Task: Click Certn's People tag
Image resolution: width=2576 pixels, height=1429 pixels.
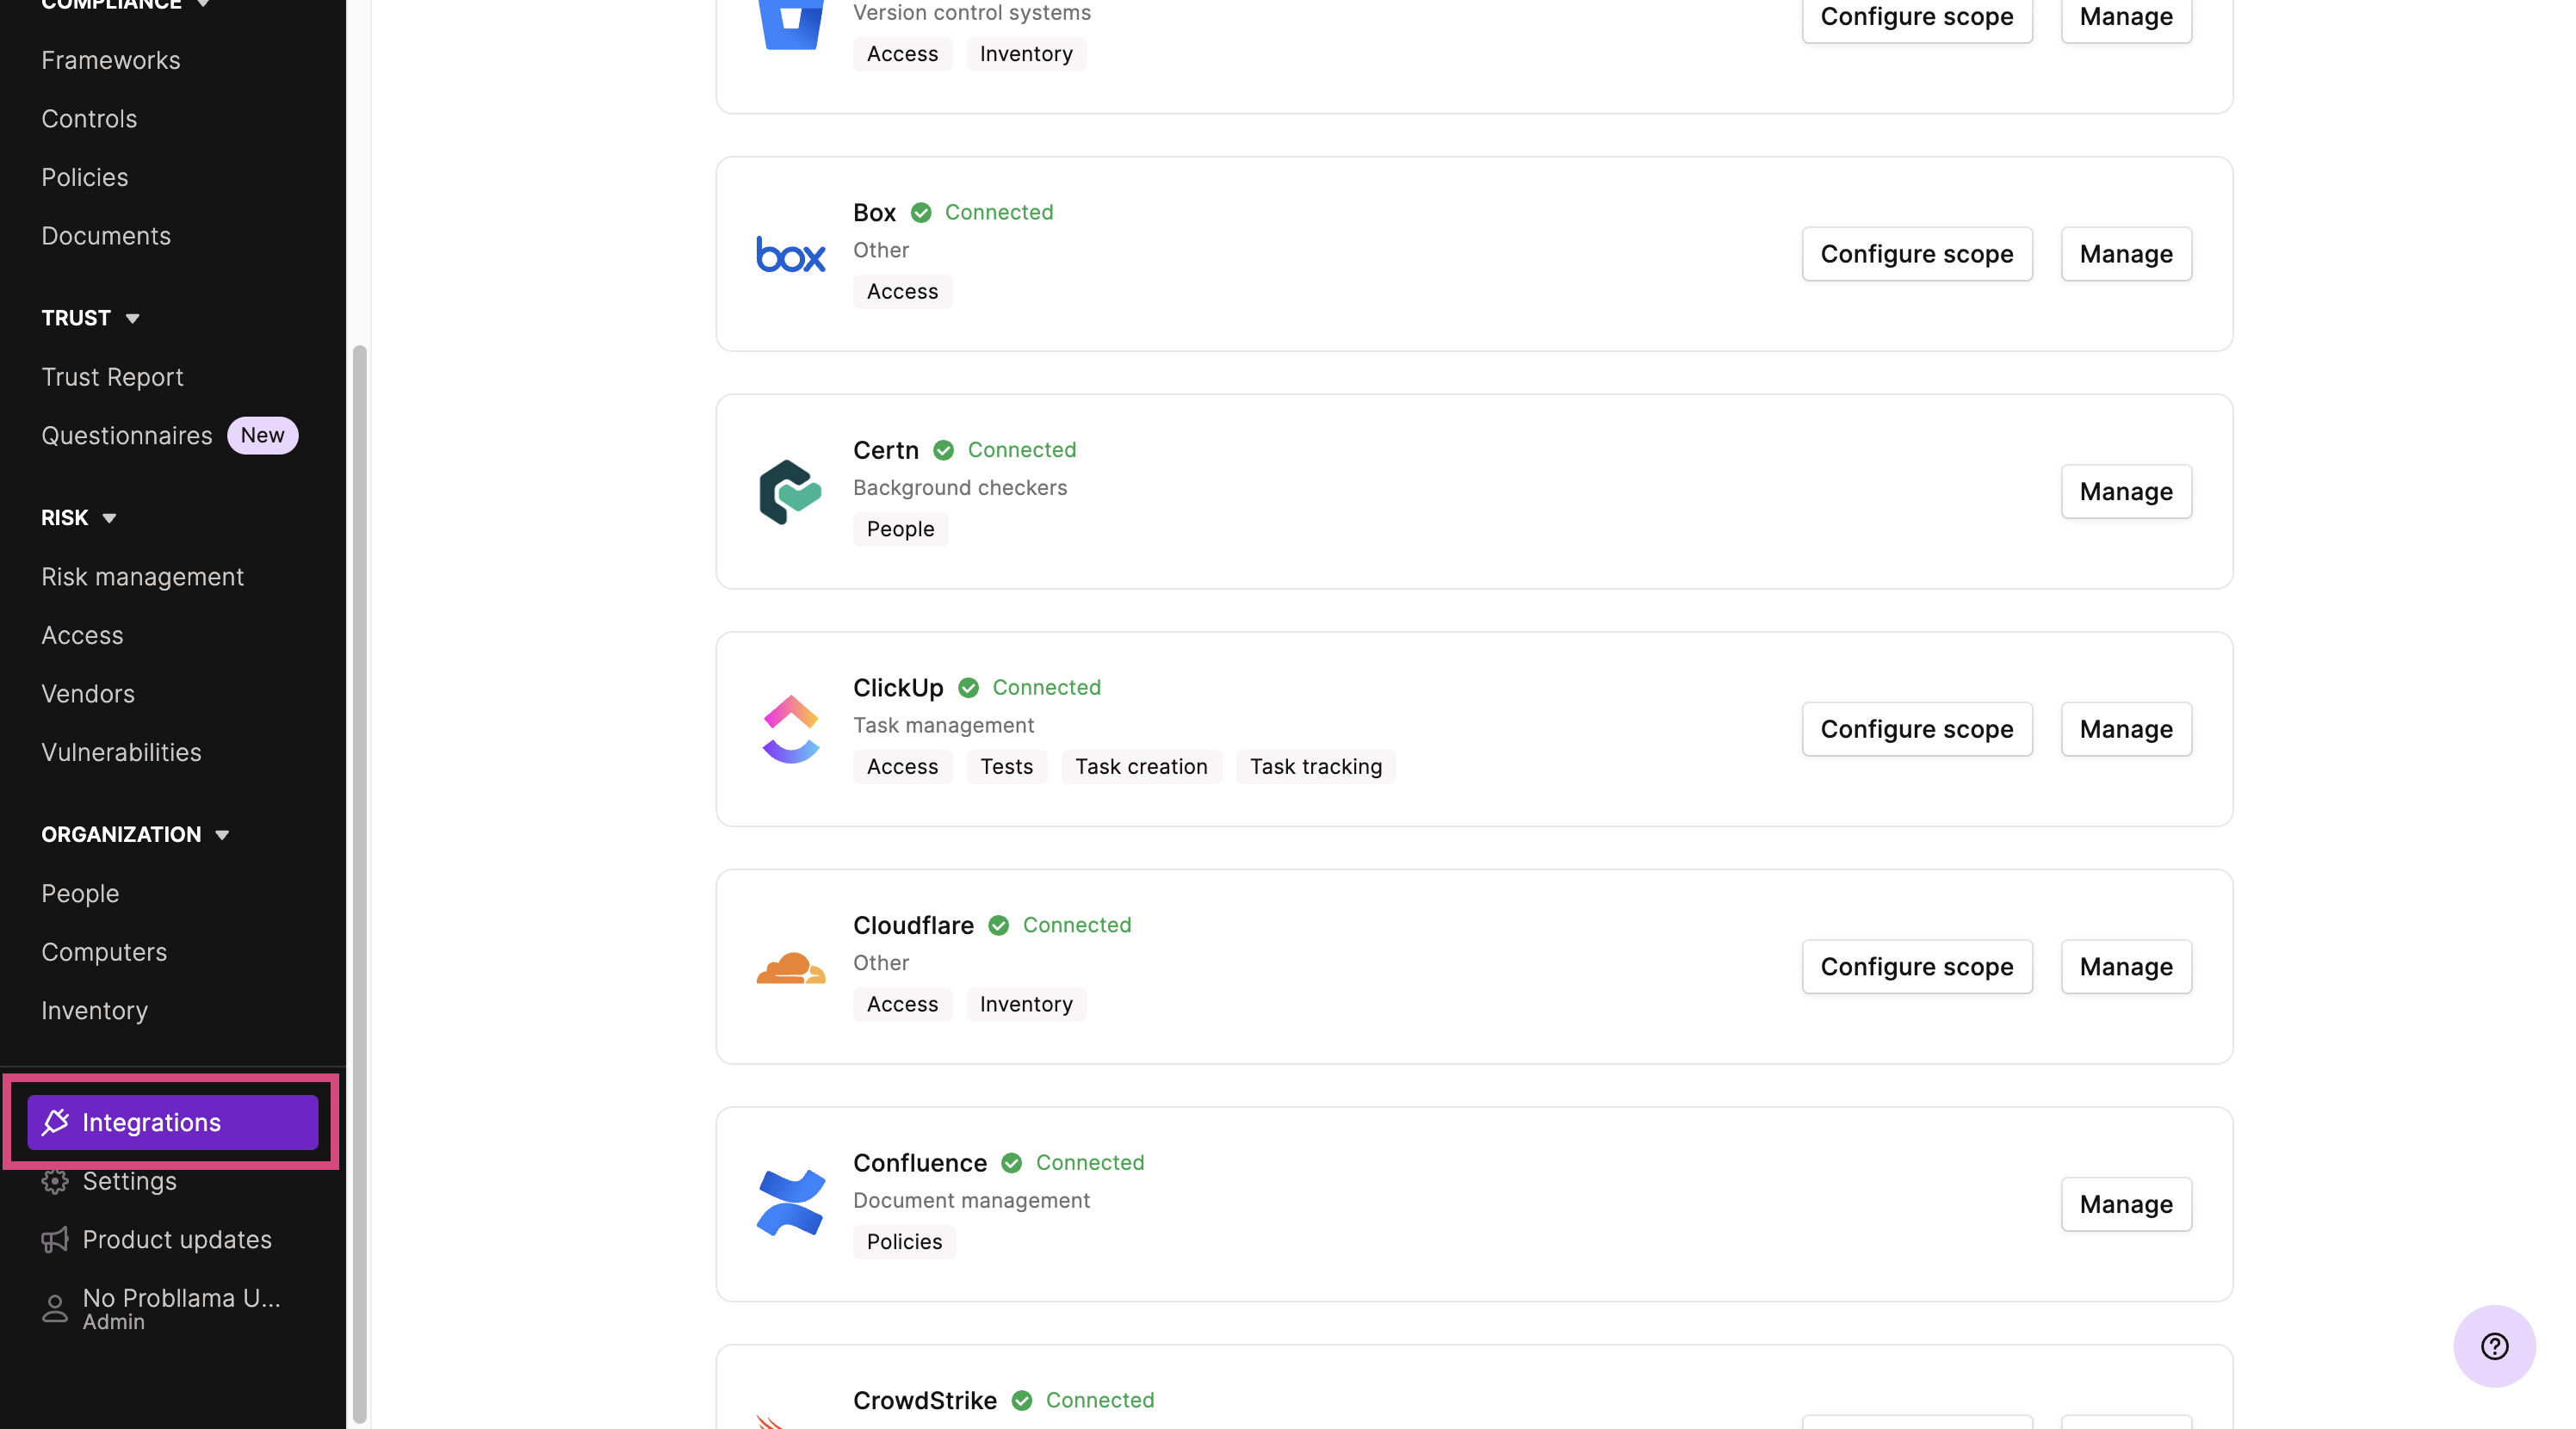Action: click(900, 529)
